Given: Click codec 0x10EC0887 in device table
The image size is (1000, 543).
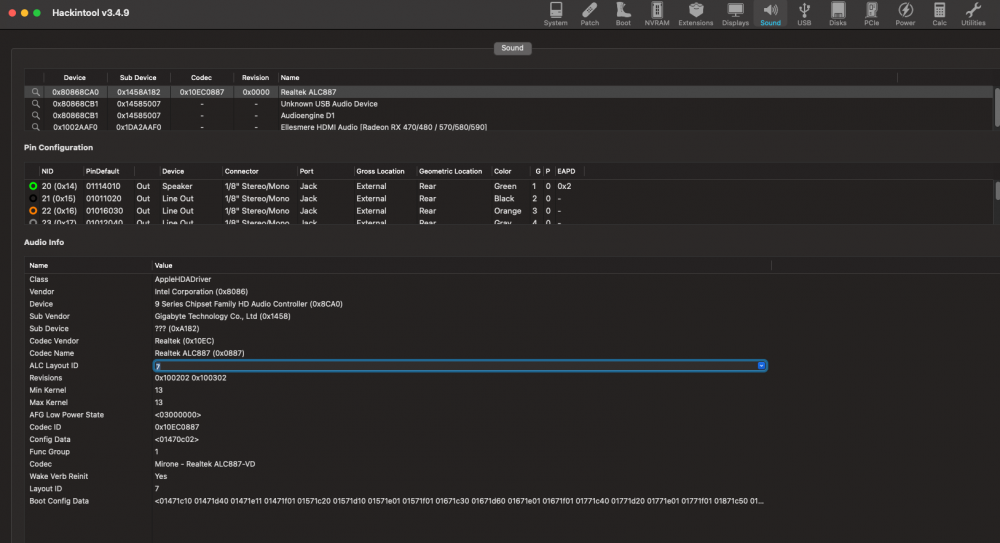Looking at the screenshot, I should click(202, 92).
